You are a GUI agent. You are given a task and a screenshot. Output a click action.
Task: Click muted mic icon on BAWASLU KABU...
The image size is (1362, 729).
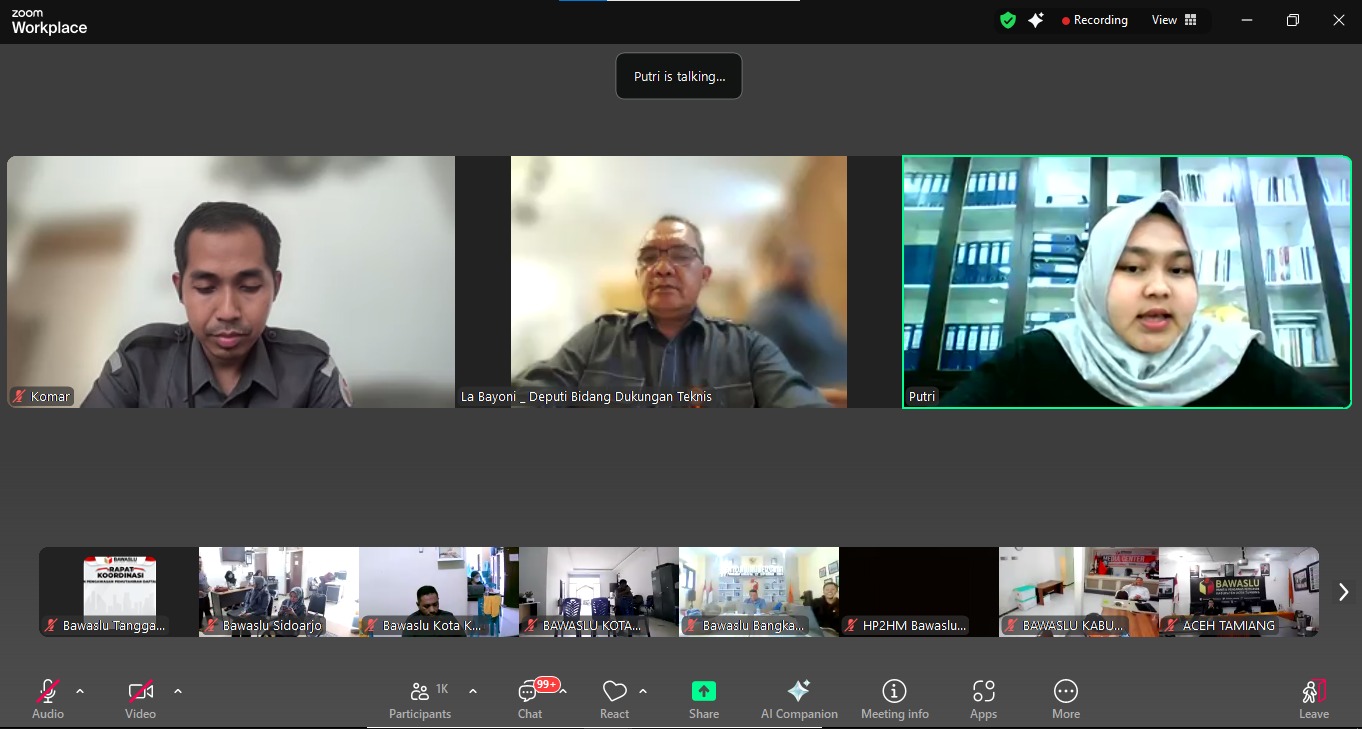click(1011, 626)
